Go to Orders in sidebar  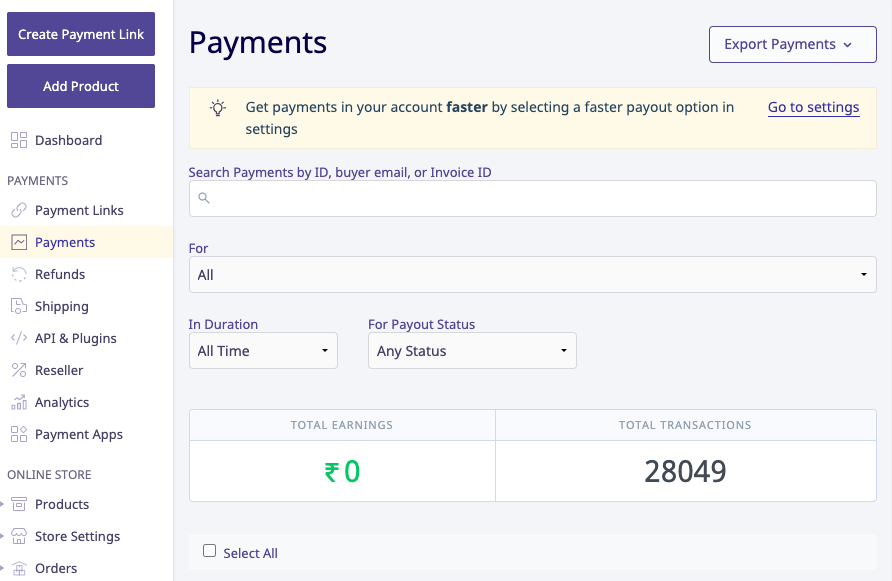pyautogui.click(x=56, y=568)
